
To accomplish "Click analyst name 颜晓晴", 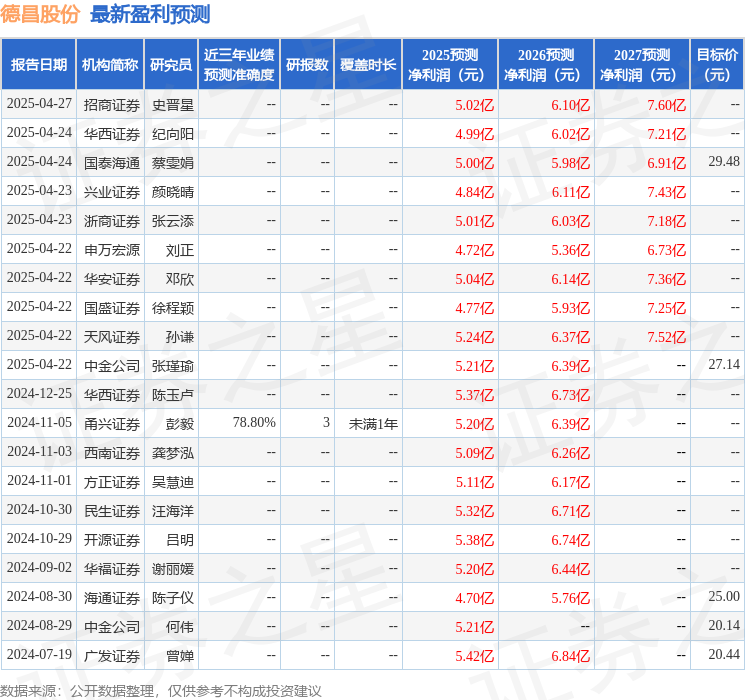I will pyautogui.click(x=173, y=192).
